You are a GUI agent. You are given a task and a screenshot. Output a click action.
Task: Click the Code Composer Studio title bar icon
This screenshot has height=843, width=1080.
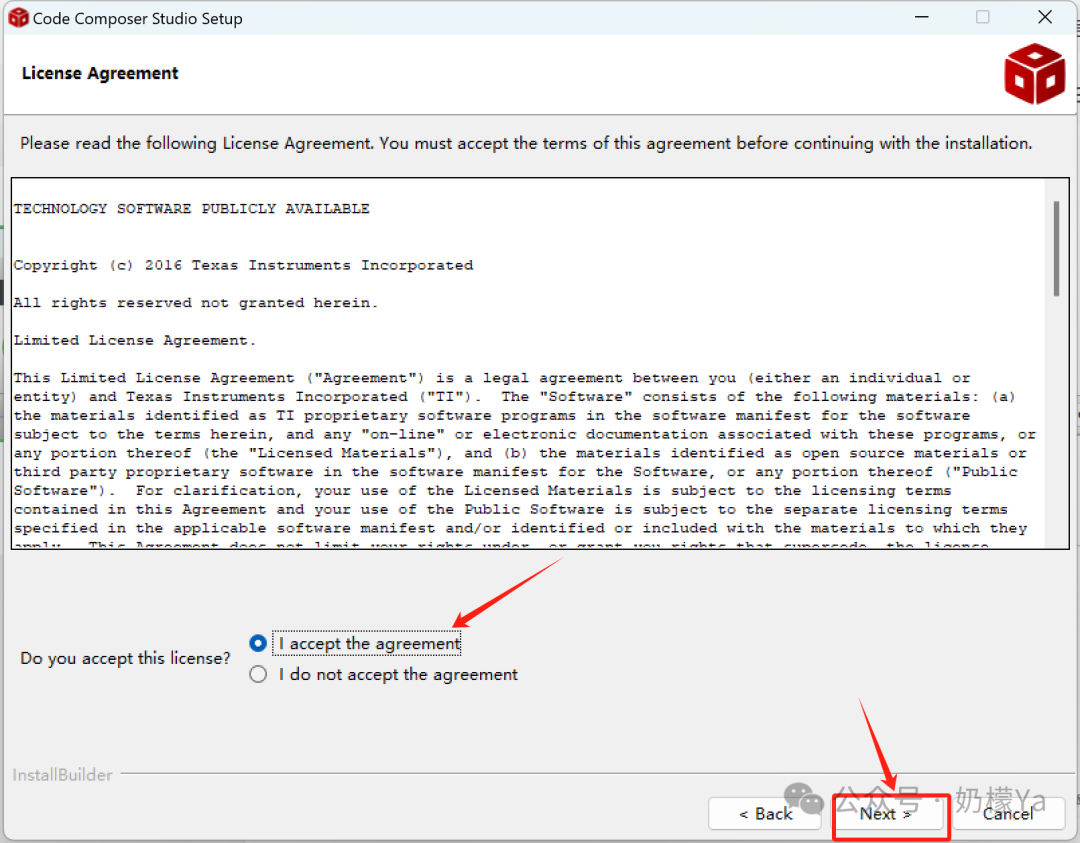(x=18, y=18)
